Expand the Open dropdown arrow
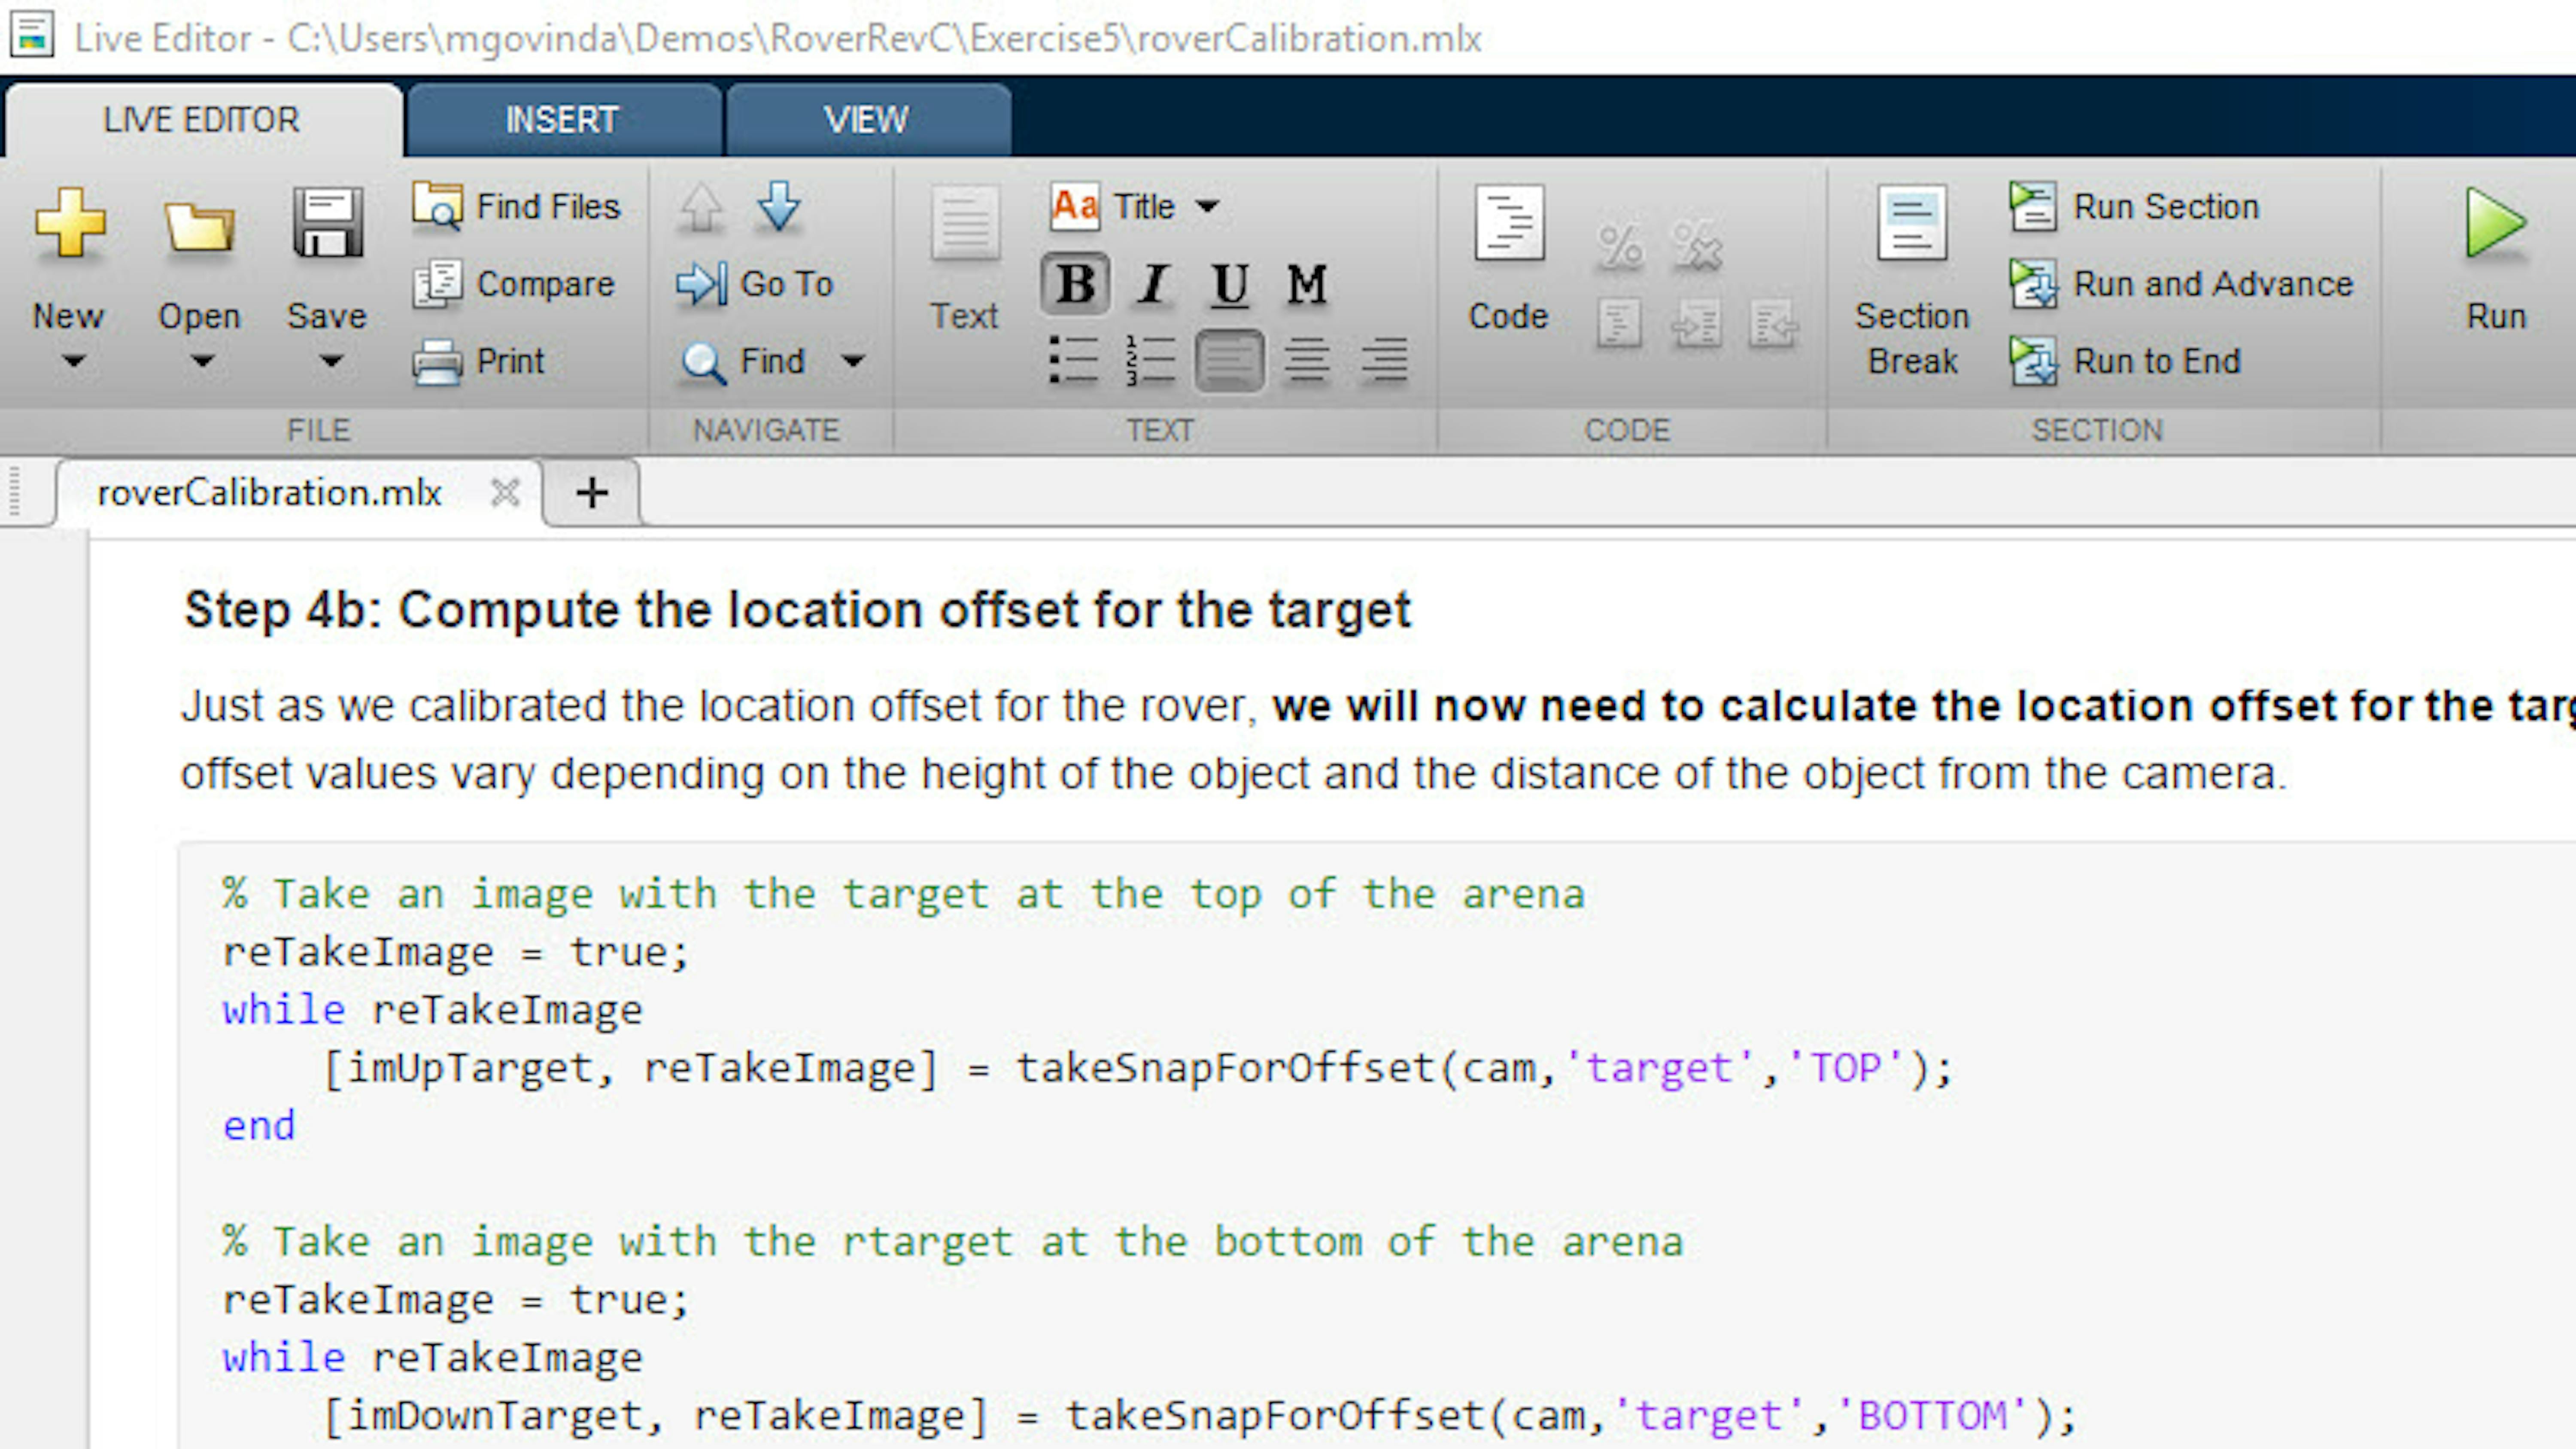2576x1449 pixels. pyautogui.click(x=202, y=362)
